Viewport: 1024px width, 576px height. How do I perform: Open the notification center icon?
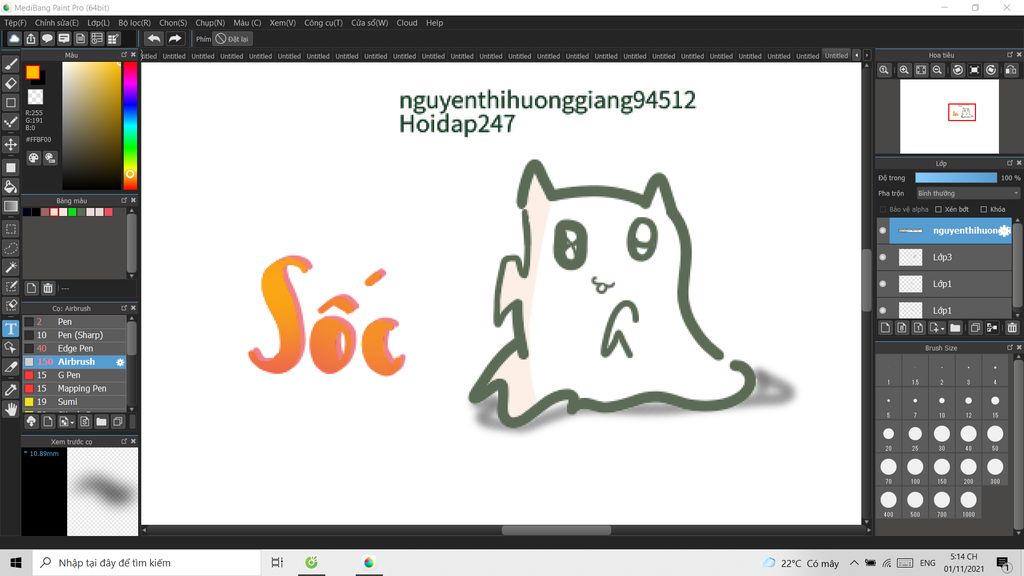1004,562
